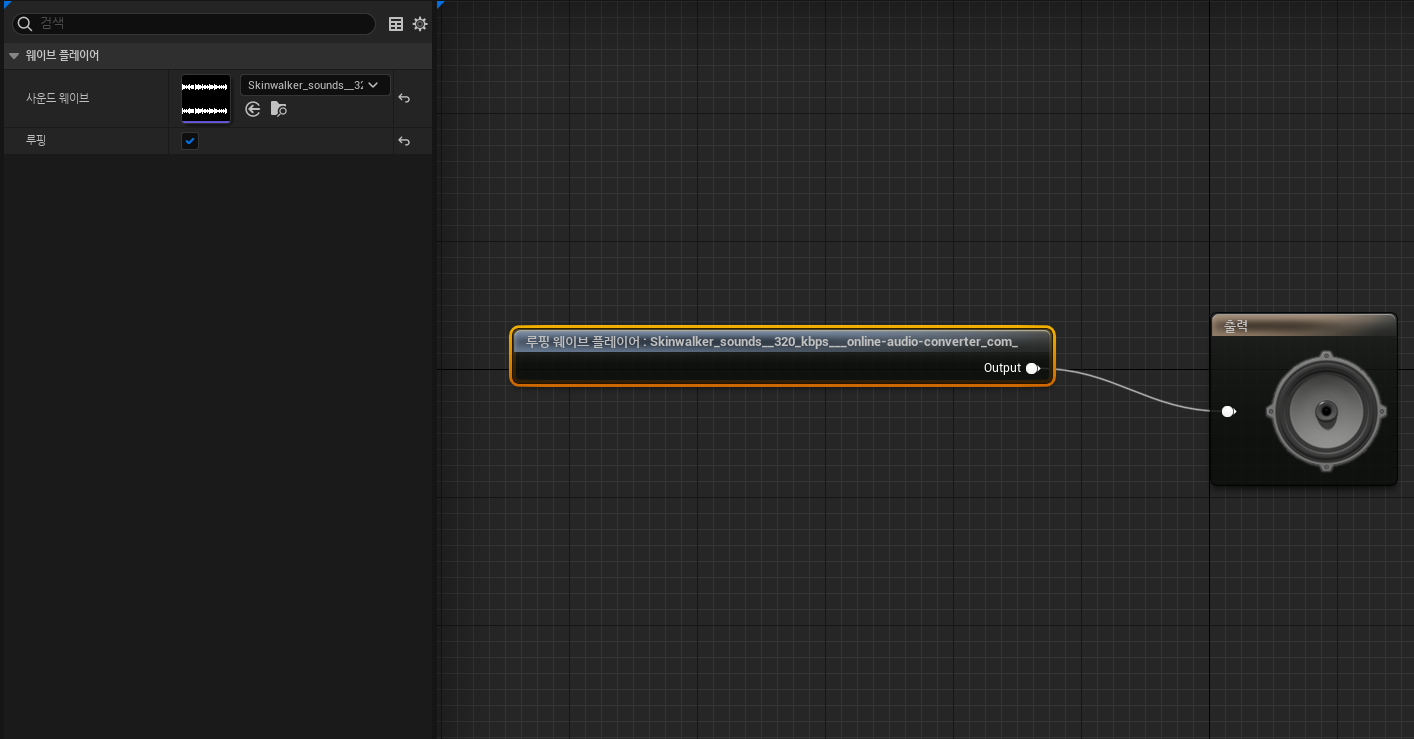Browse to asset in content browser icon

click(279, 109)
